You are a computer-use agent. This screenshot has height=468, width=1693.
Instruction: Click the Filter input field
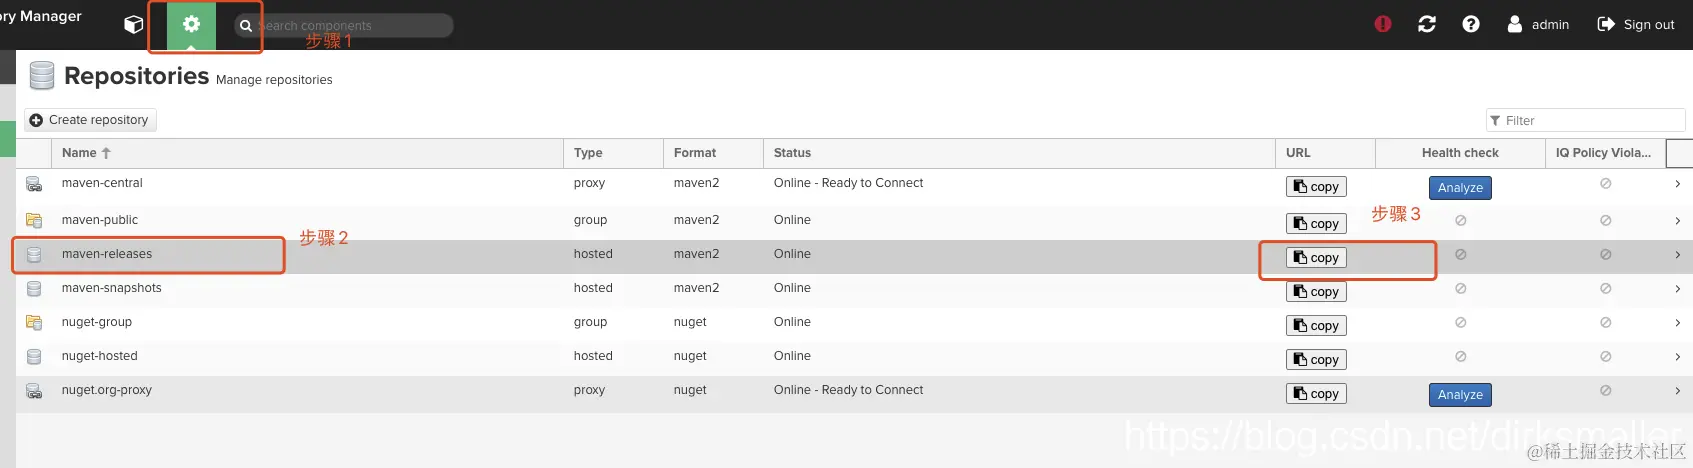1586,120
